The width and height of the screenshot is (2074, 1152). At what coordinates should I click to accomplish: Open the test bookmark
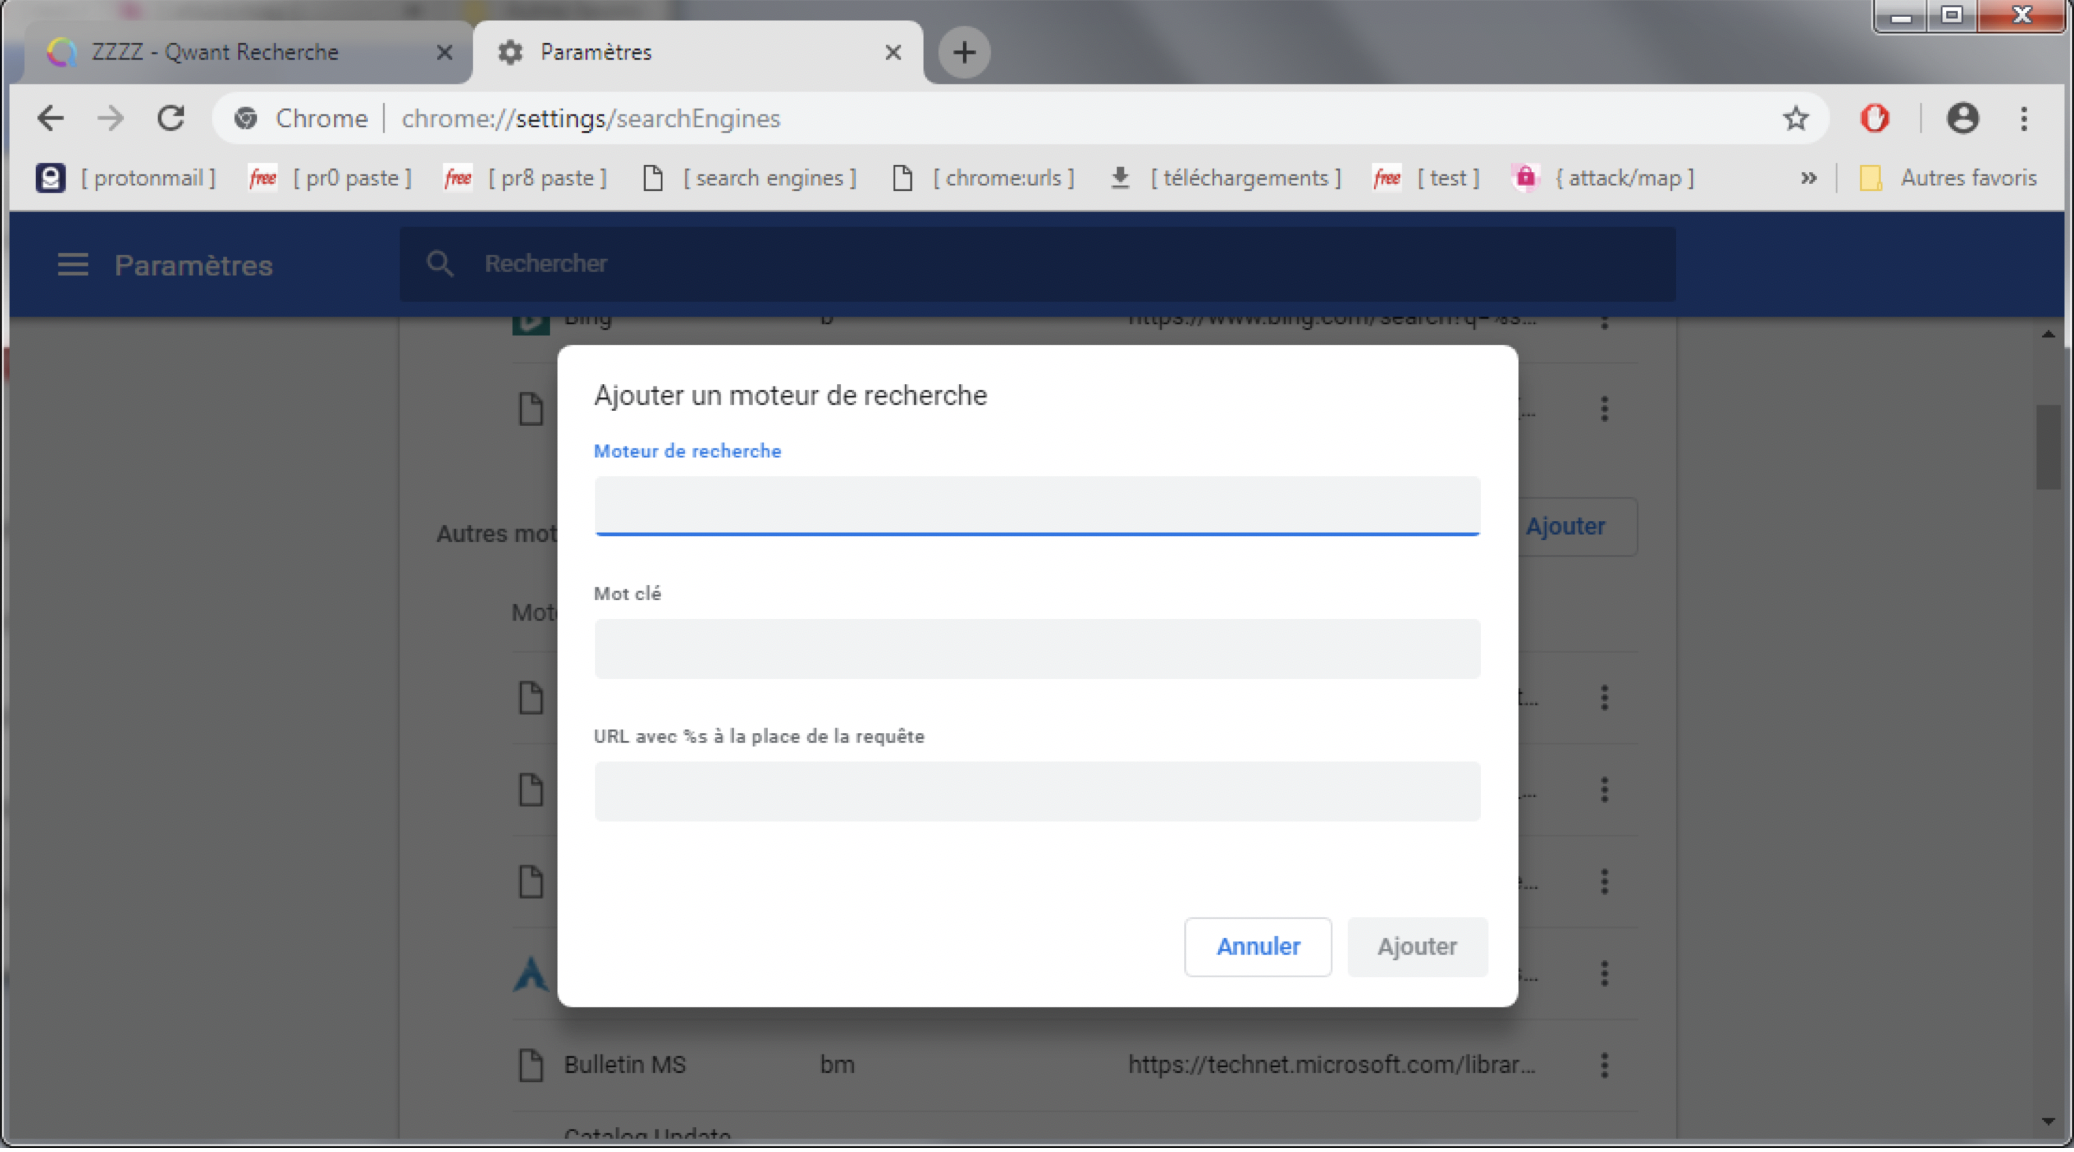click(x=1427, y=178)
